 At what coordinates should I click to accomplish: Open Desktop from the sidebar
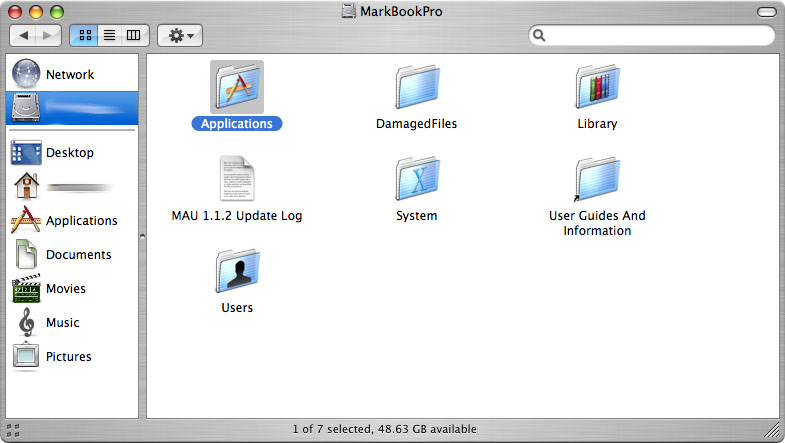click(72, 153)
